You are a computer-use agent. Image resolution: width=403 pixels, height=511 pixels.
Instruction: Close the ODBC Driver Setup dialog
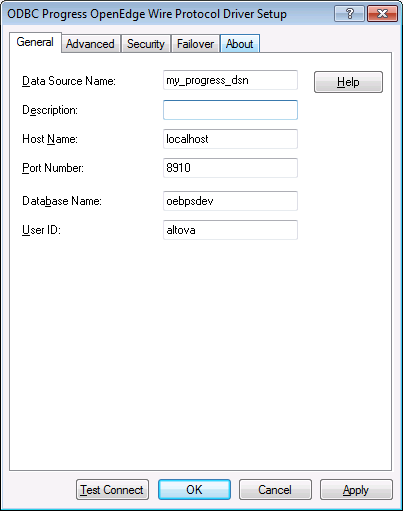tap(382, 14)
